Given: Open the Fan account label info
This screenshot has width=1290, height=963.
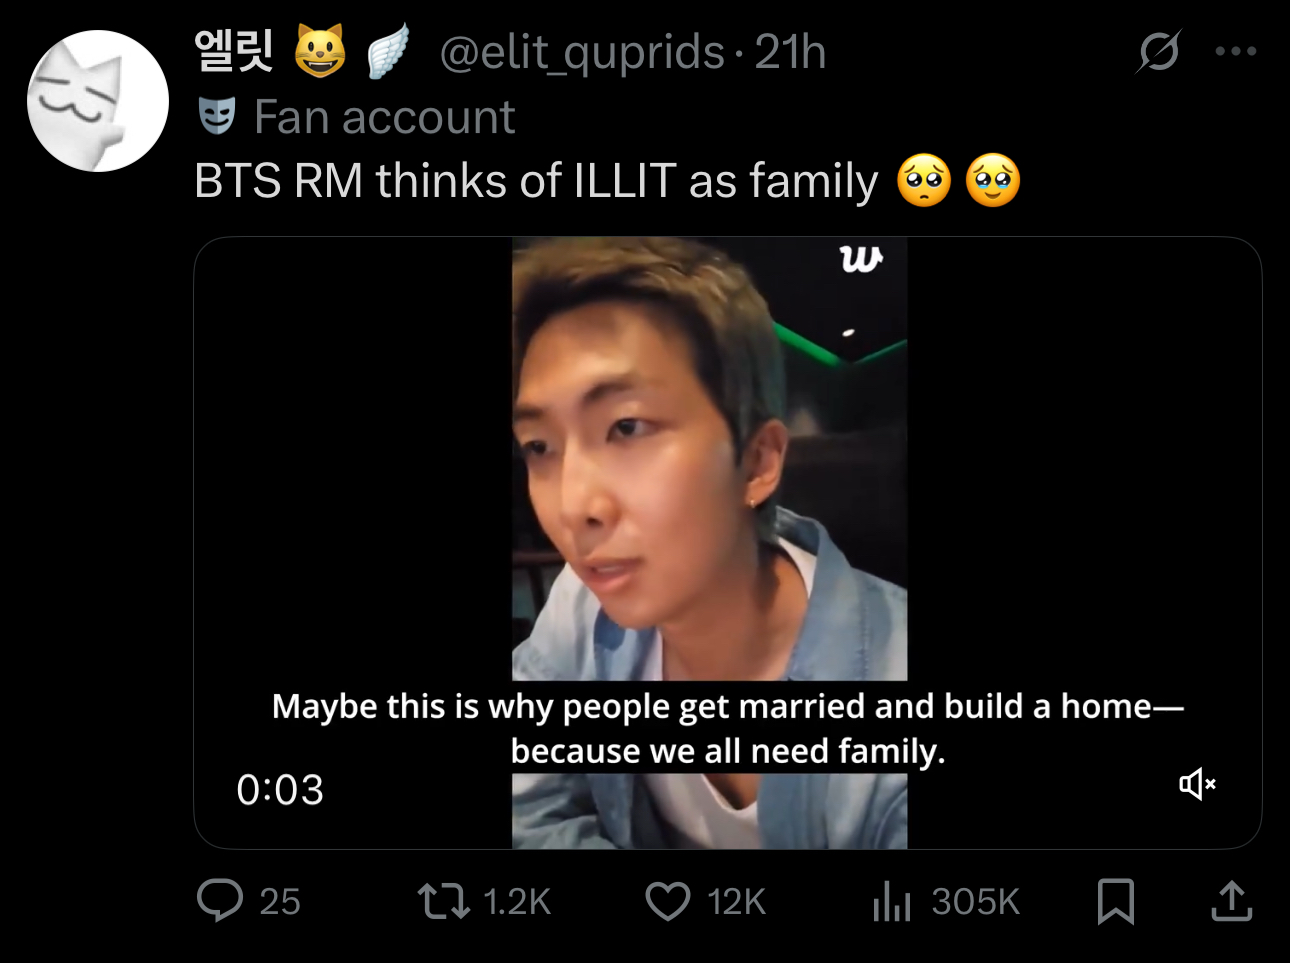Looking at the screenshot, I should (384, 117).
